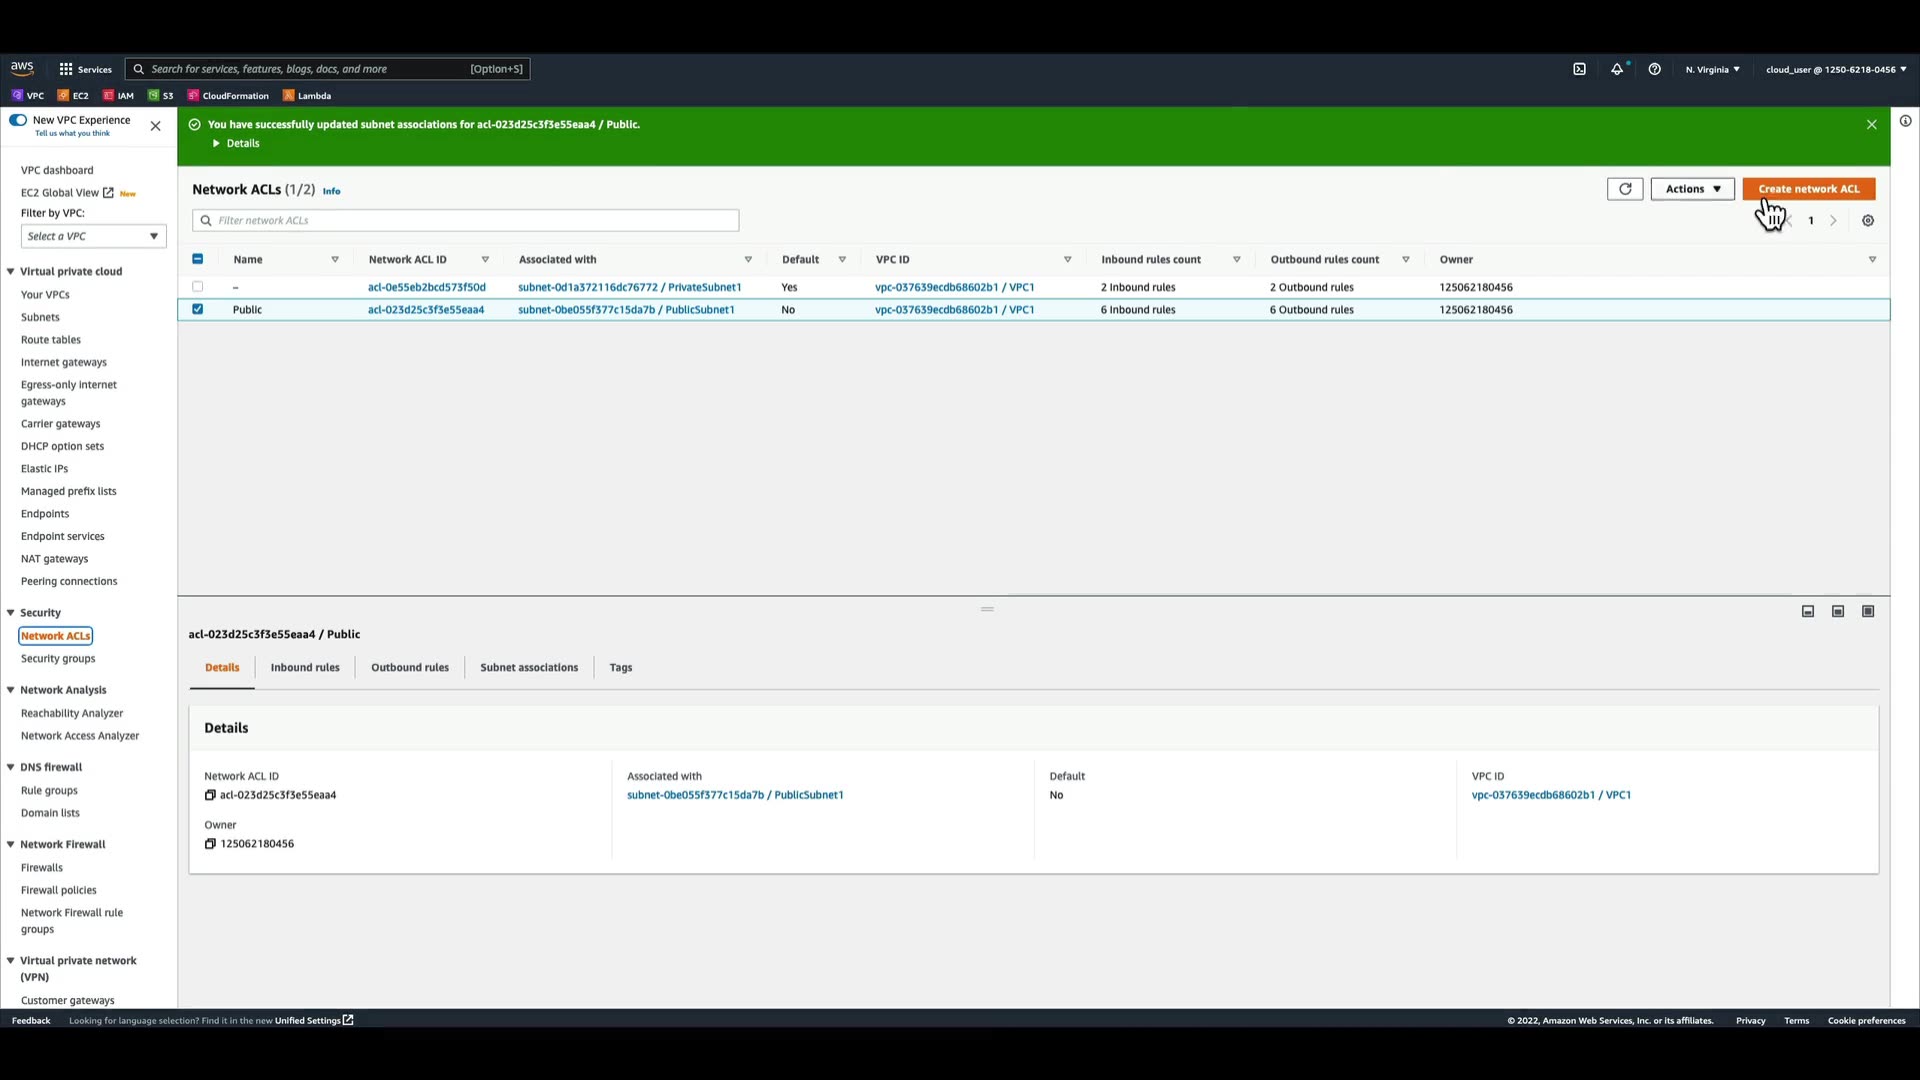Open AWS CloudShell icon in top bar
This screenshot has height=1080, width=1920.
click(x=1579, y=69)
